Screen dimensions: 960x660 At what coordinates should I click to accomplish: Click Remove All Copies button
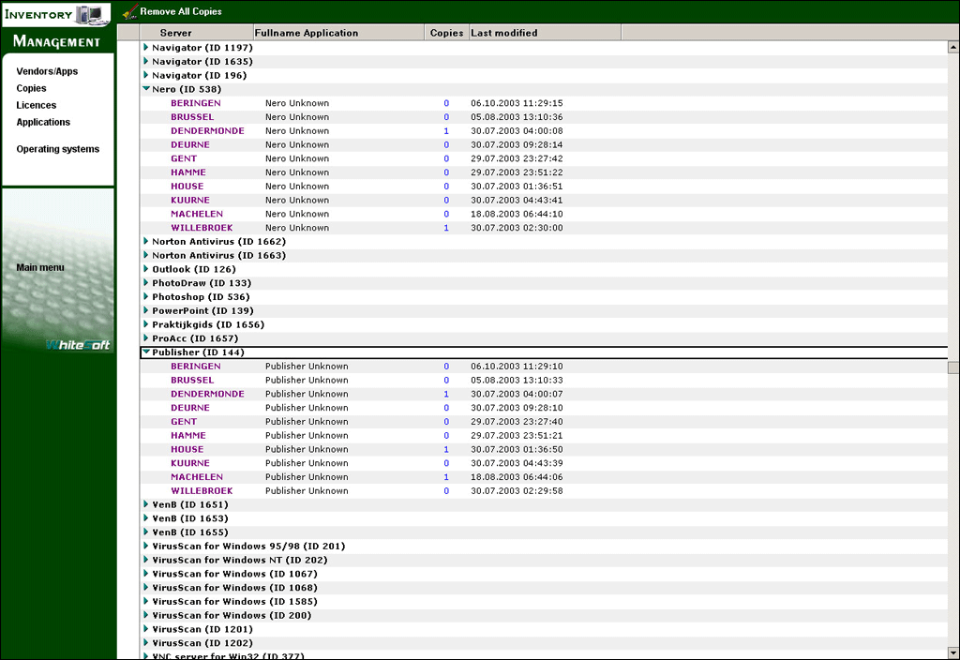click(180, 12)
